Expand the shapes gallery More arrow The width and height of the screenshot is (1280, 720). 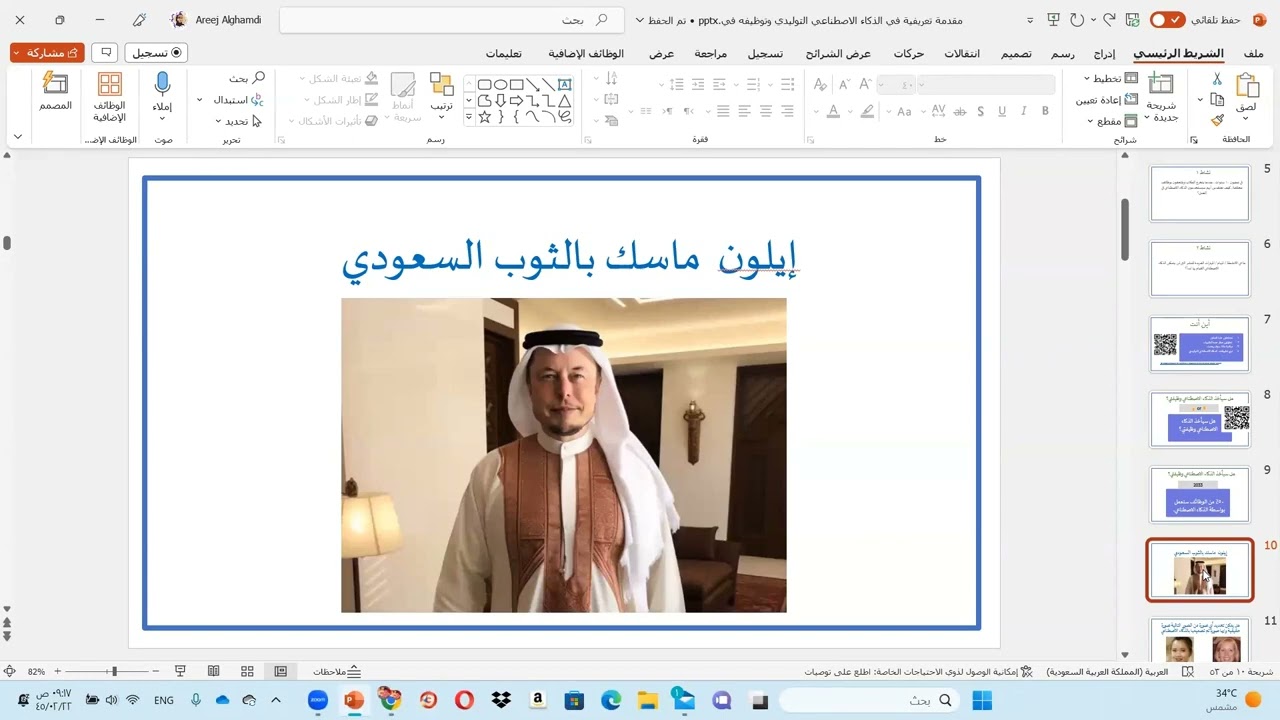469,118
